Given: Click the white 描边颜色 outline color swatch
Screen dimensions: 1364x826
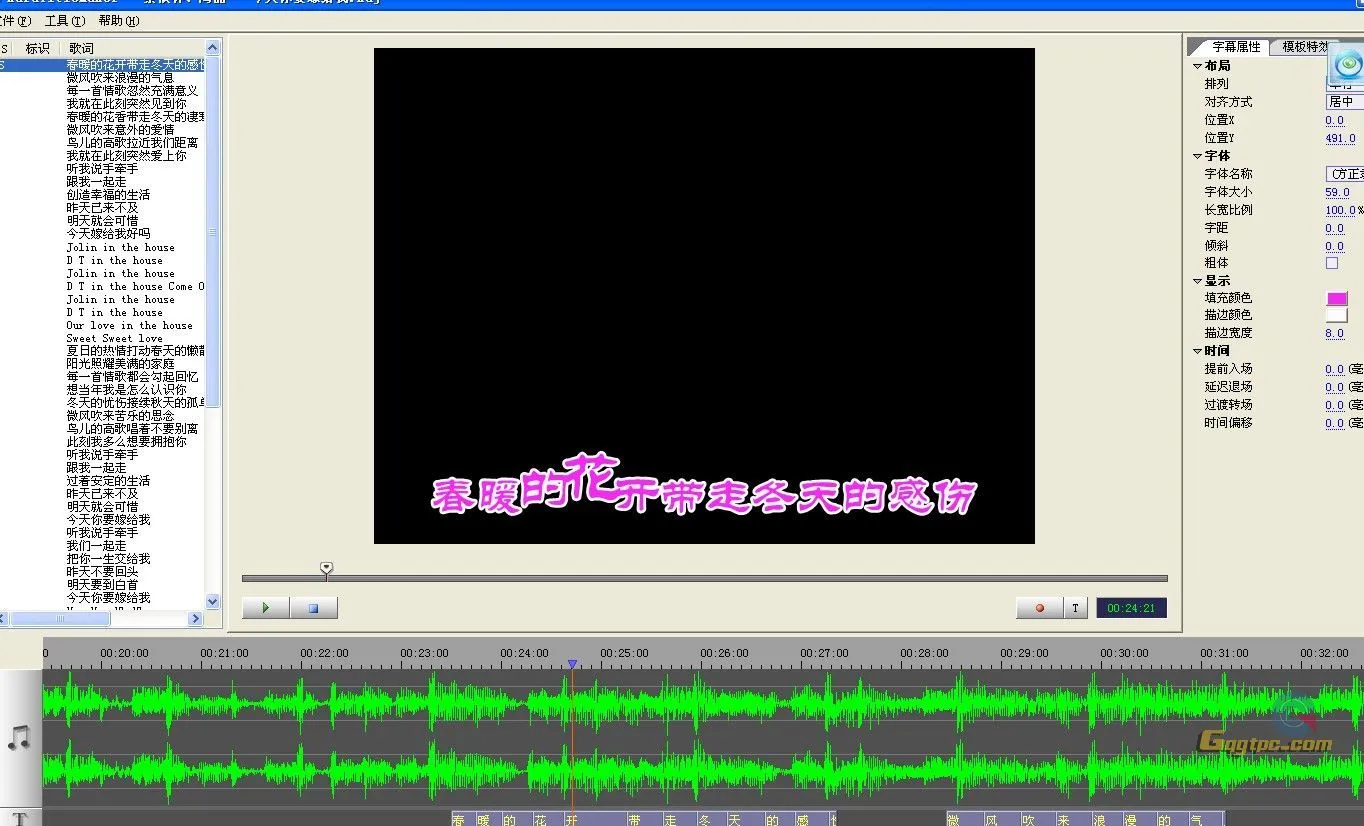Looking at the screenshot, I should [x=1337, y=315].
